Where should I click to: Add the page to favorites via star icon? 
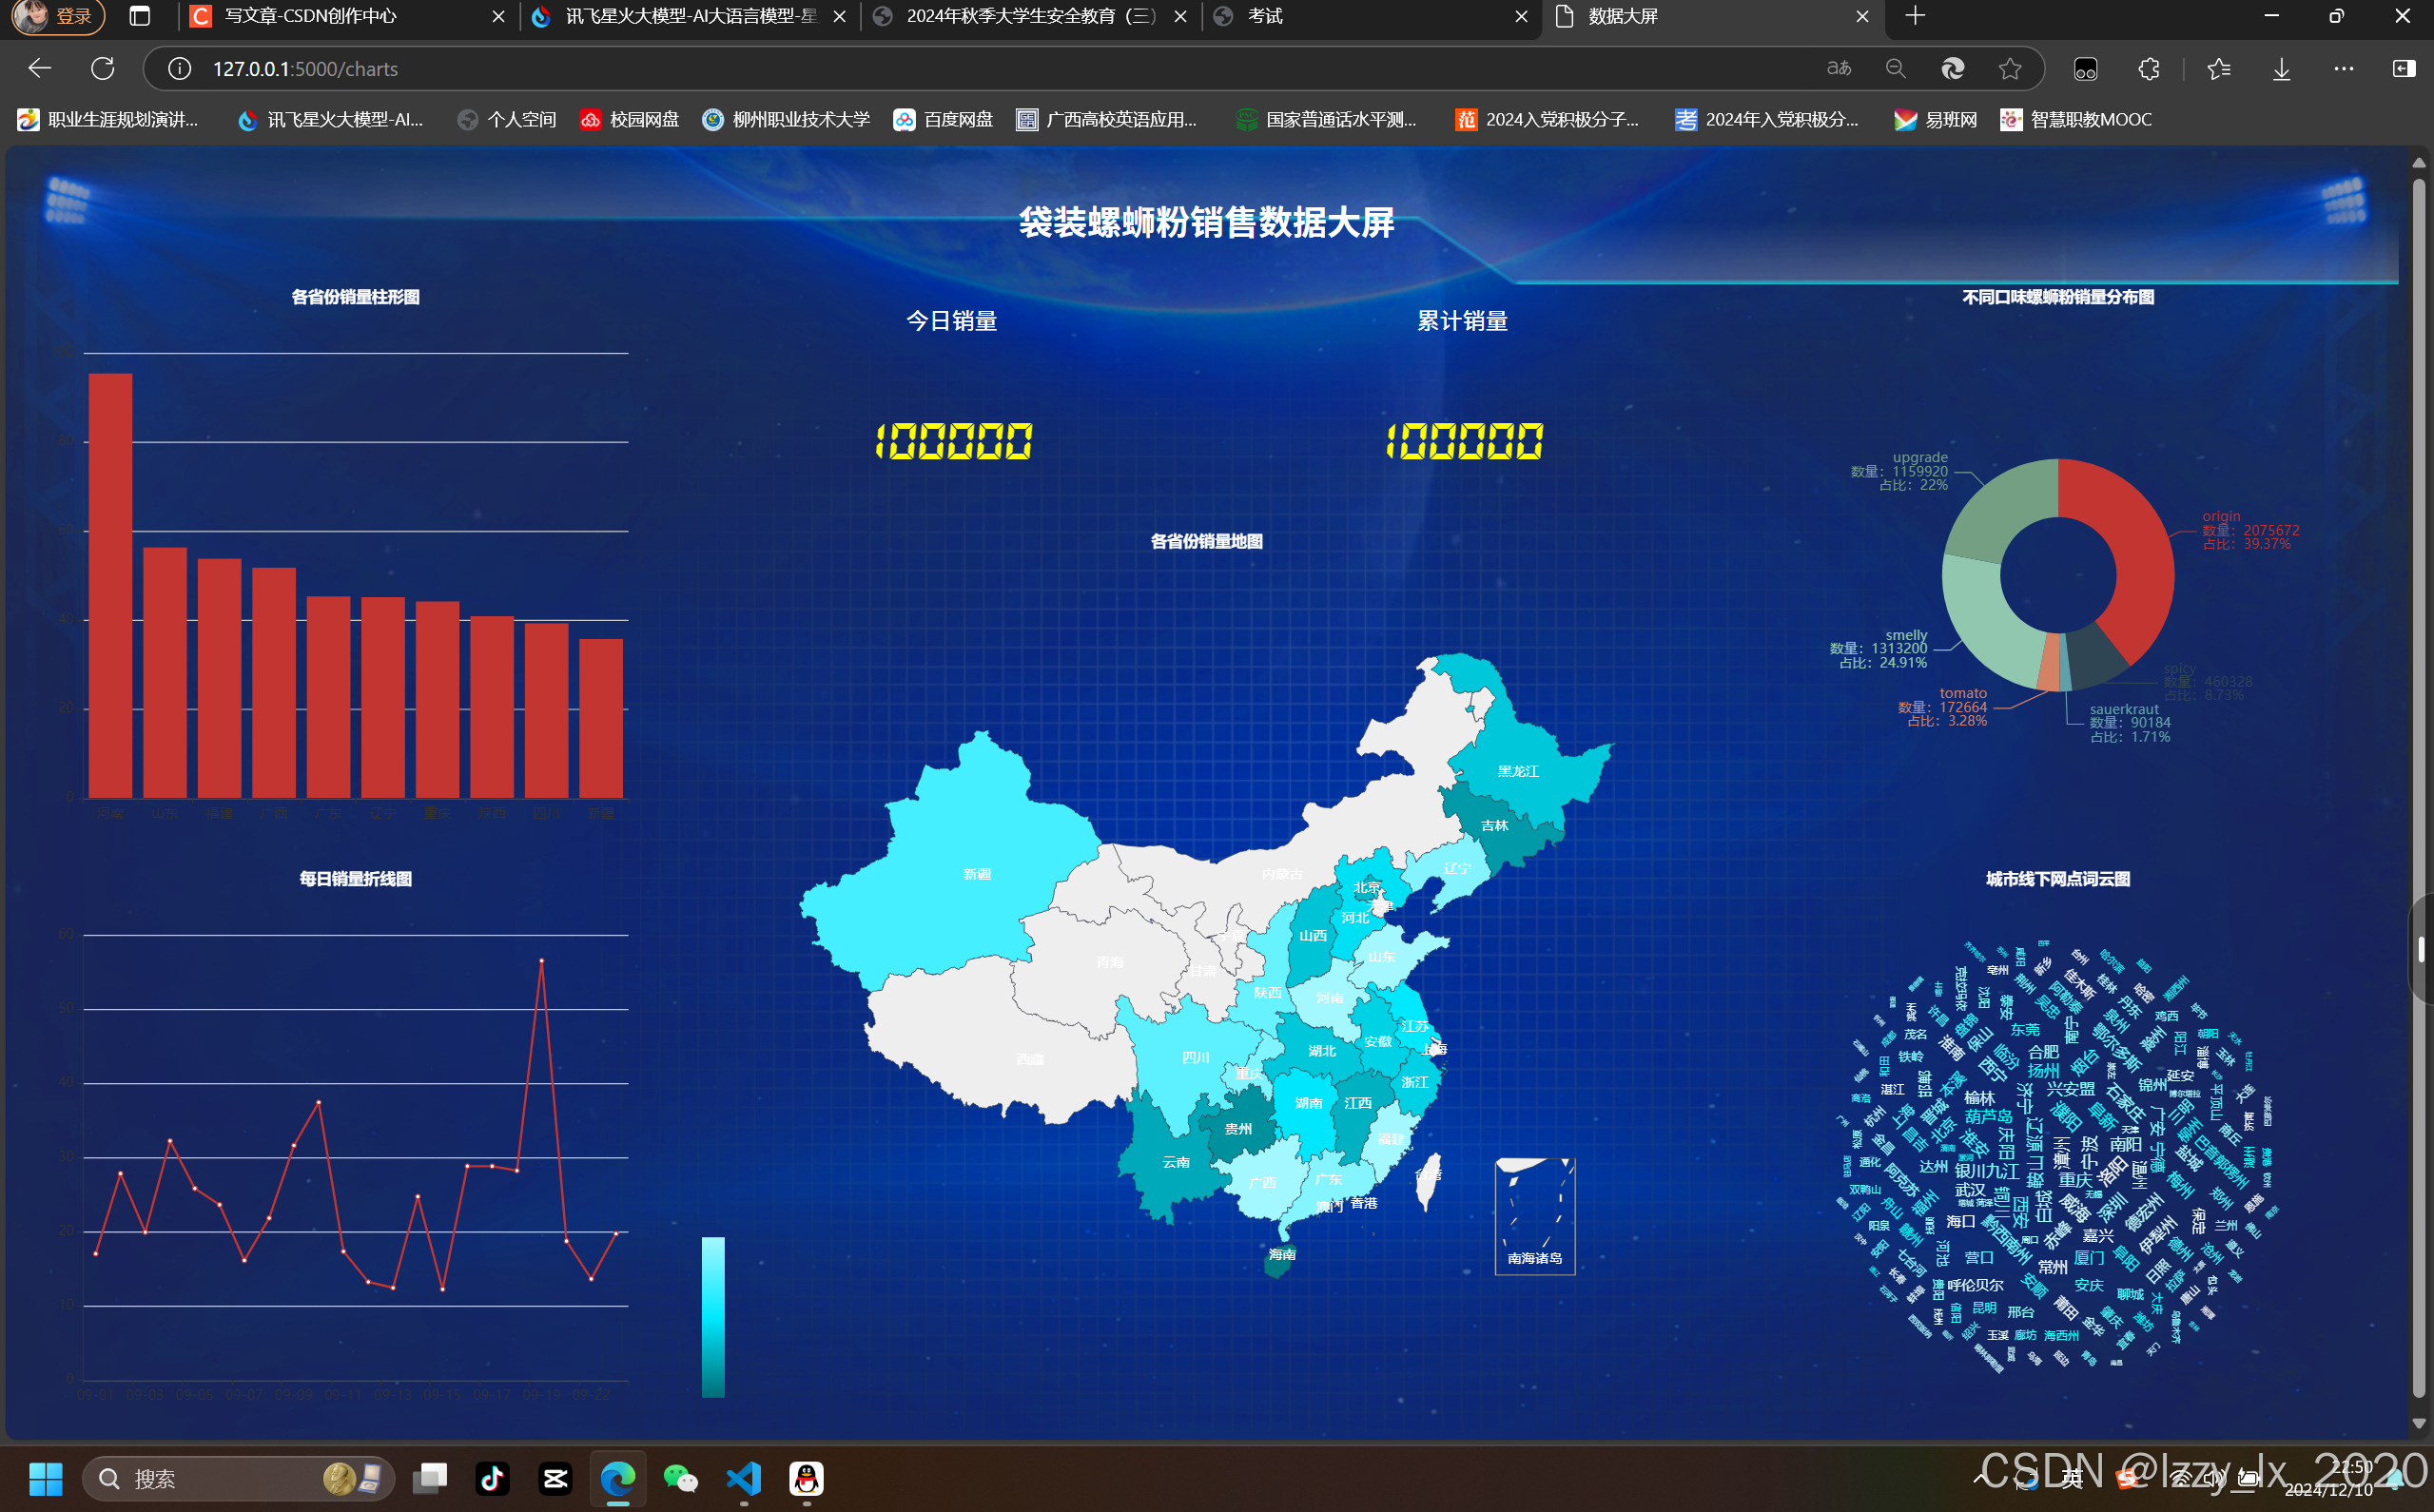tap(2009, 68)
